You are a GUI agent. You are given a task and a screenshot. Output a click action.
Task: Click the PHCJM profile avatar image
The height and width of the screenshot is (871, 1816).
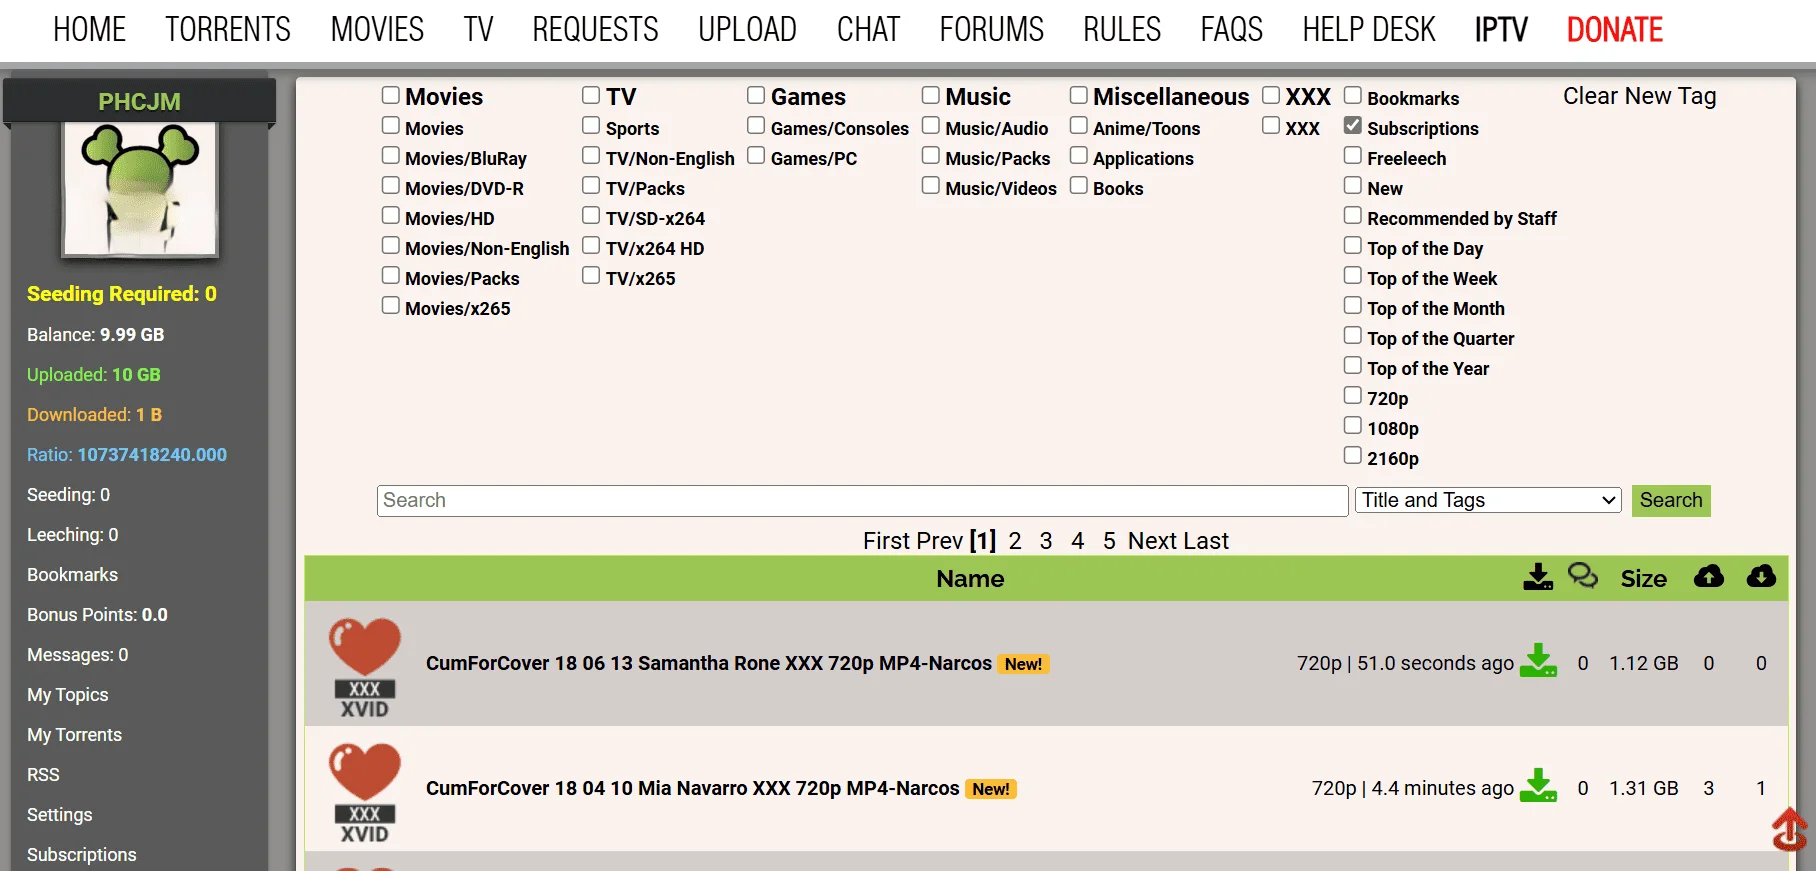coord(140,188)
